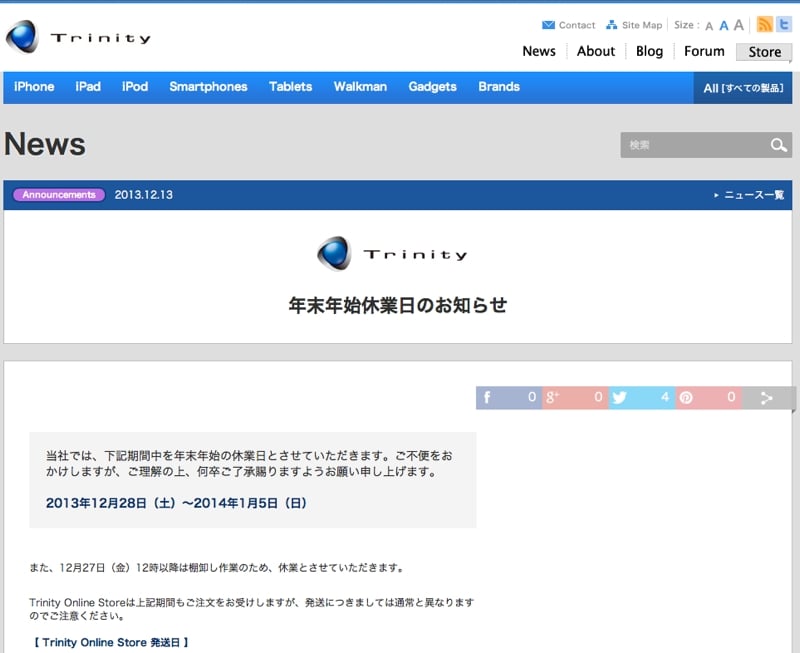Pin article with Pinterest icon
The image size is (800, 653).
click(x=686, y=398)
